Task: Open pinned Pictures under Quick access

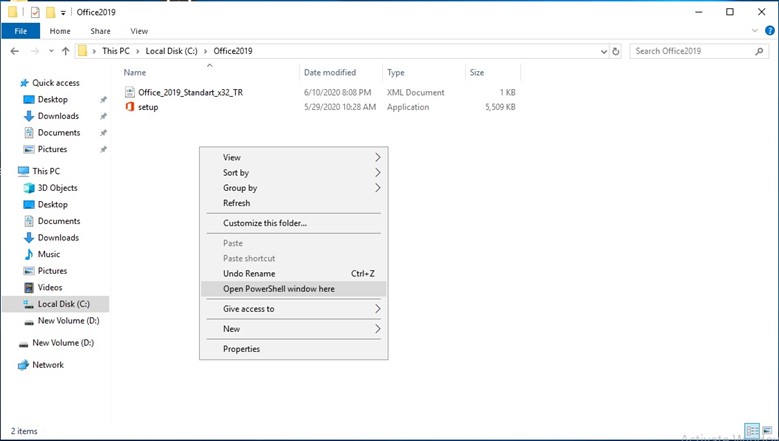Action: click(x=52, y=149)
